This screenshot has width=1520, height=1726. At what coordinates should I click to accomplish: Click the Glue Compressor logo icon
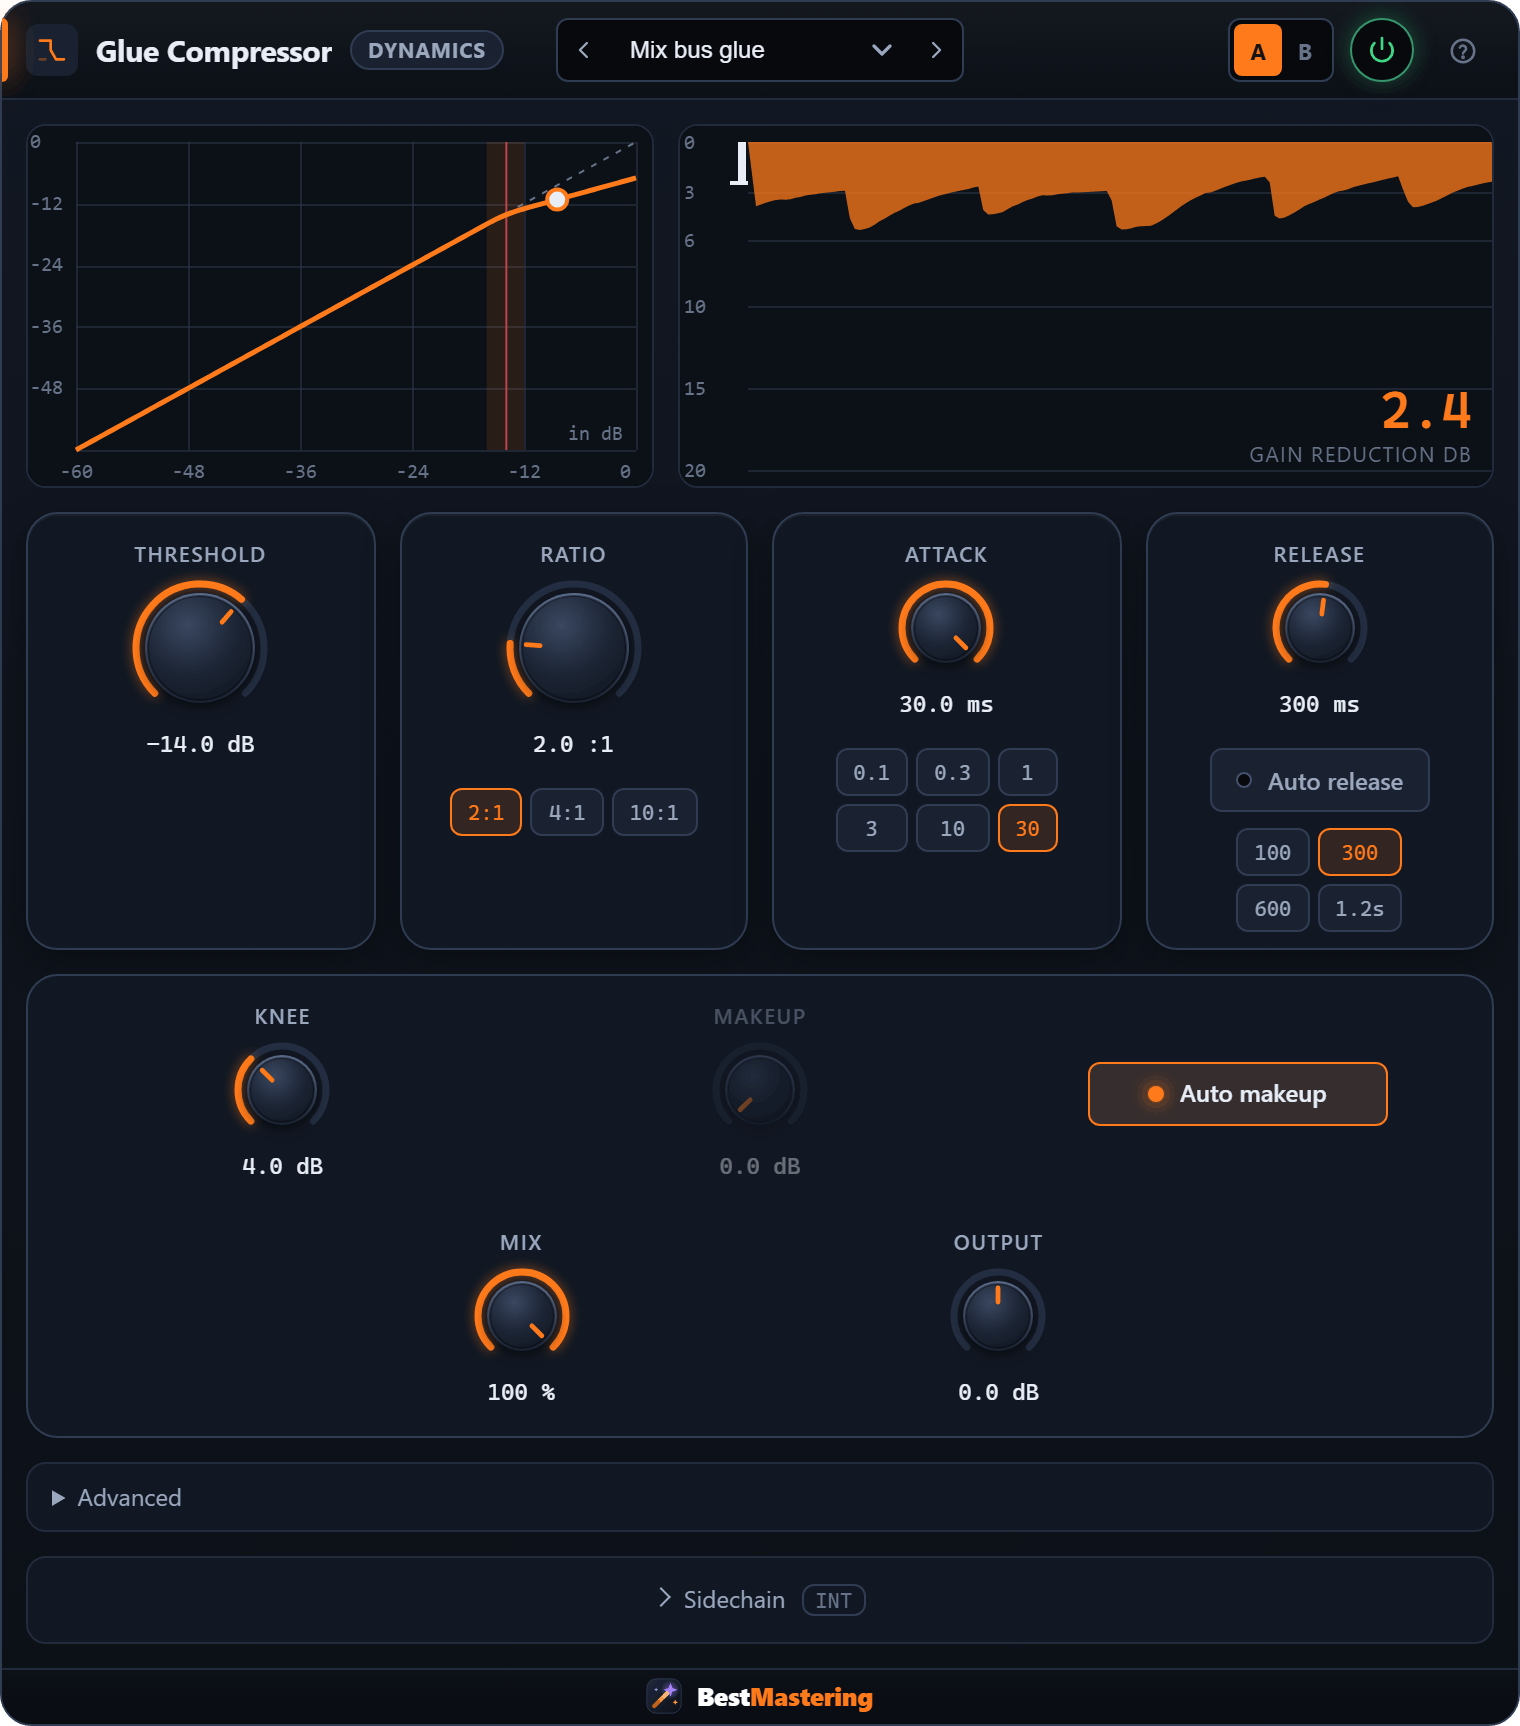coord(52,50)
